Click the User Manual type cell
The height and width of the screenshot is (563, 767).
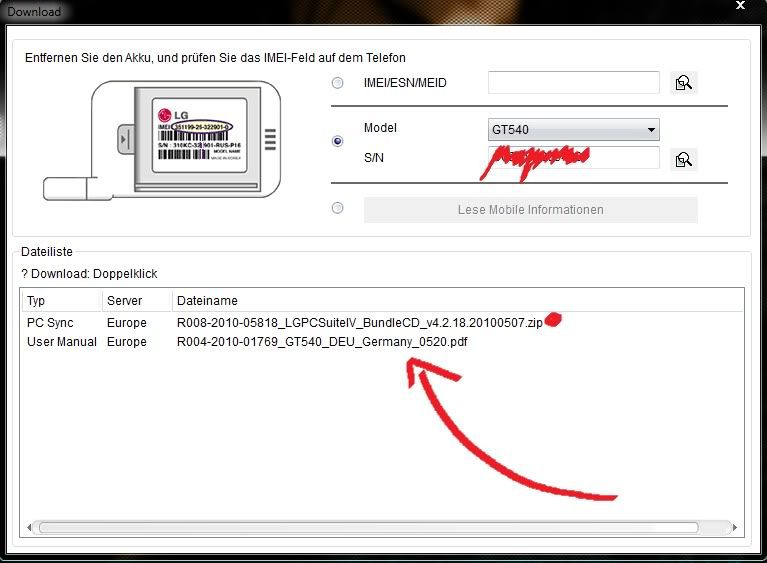62,341
